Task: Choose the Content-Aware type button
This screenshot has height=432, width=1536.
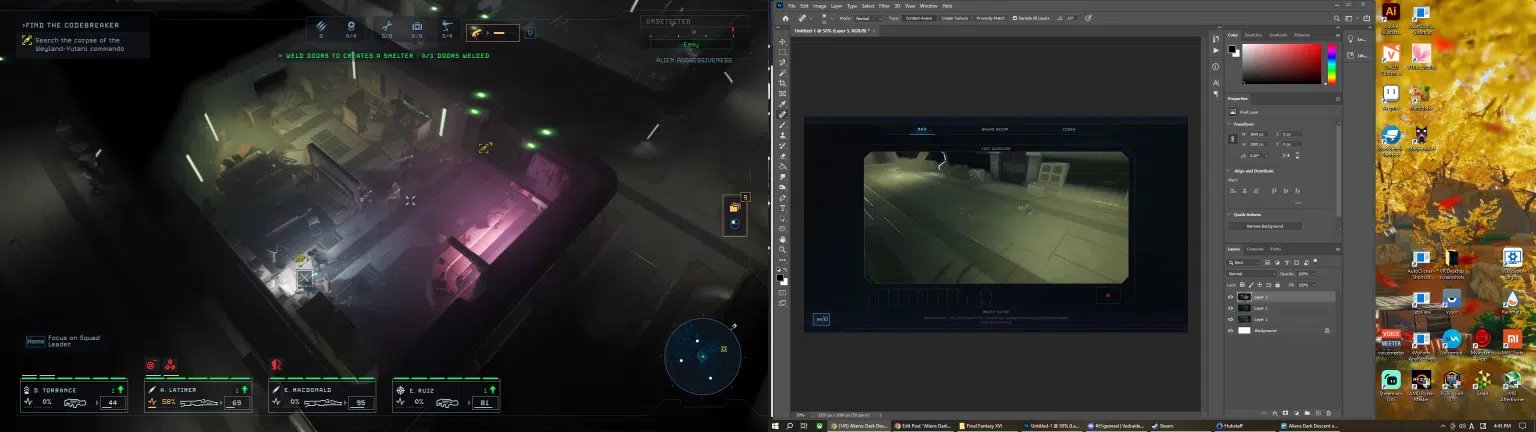Action: tap(918, 18)
